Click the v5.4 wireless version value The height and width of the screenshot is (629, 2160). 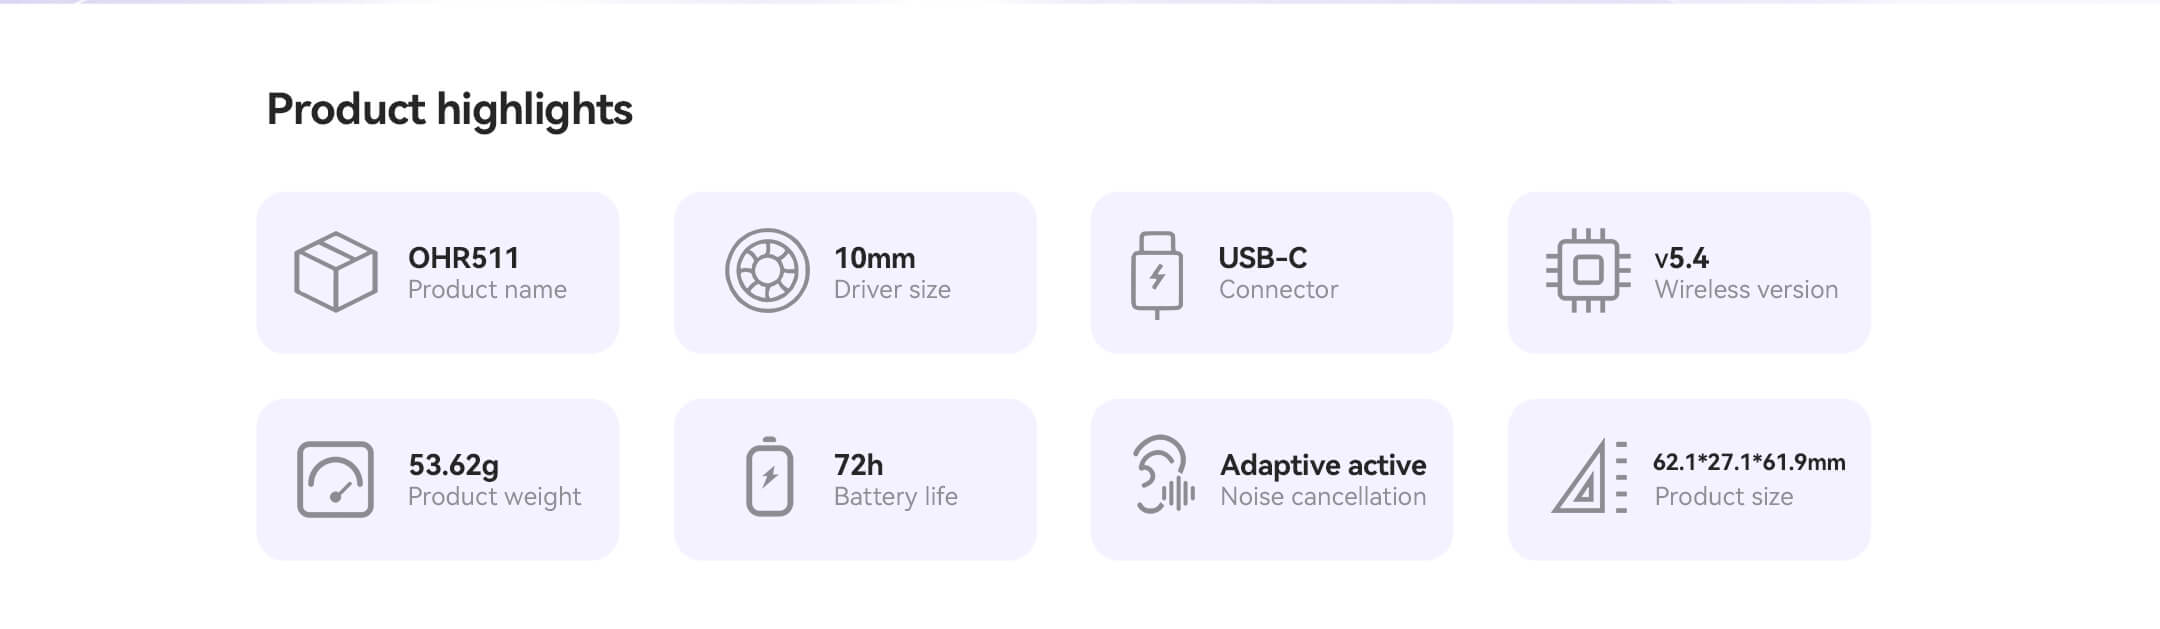pyautogui.click(x=1681, y=258)
